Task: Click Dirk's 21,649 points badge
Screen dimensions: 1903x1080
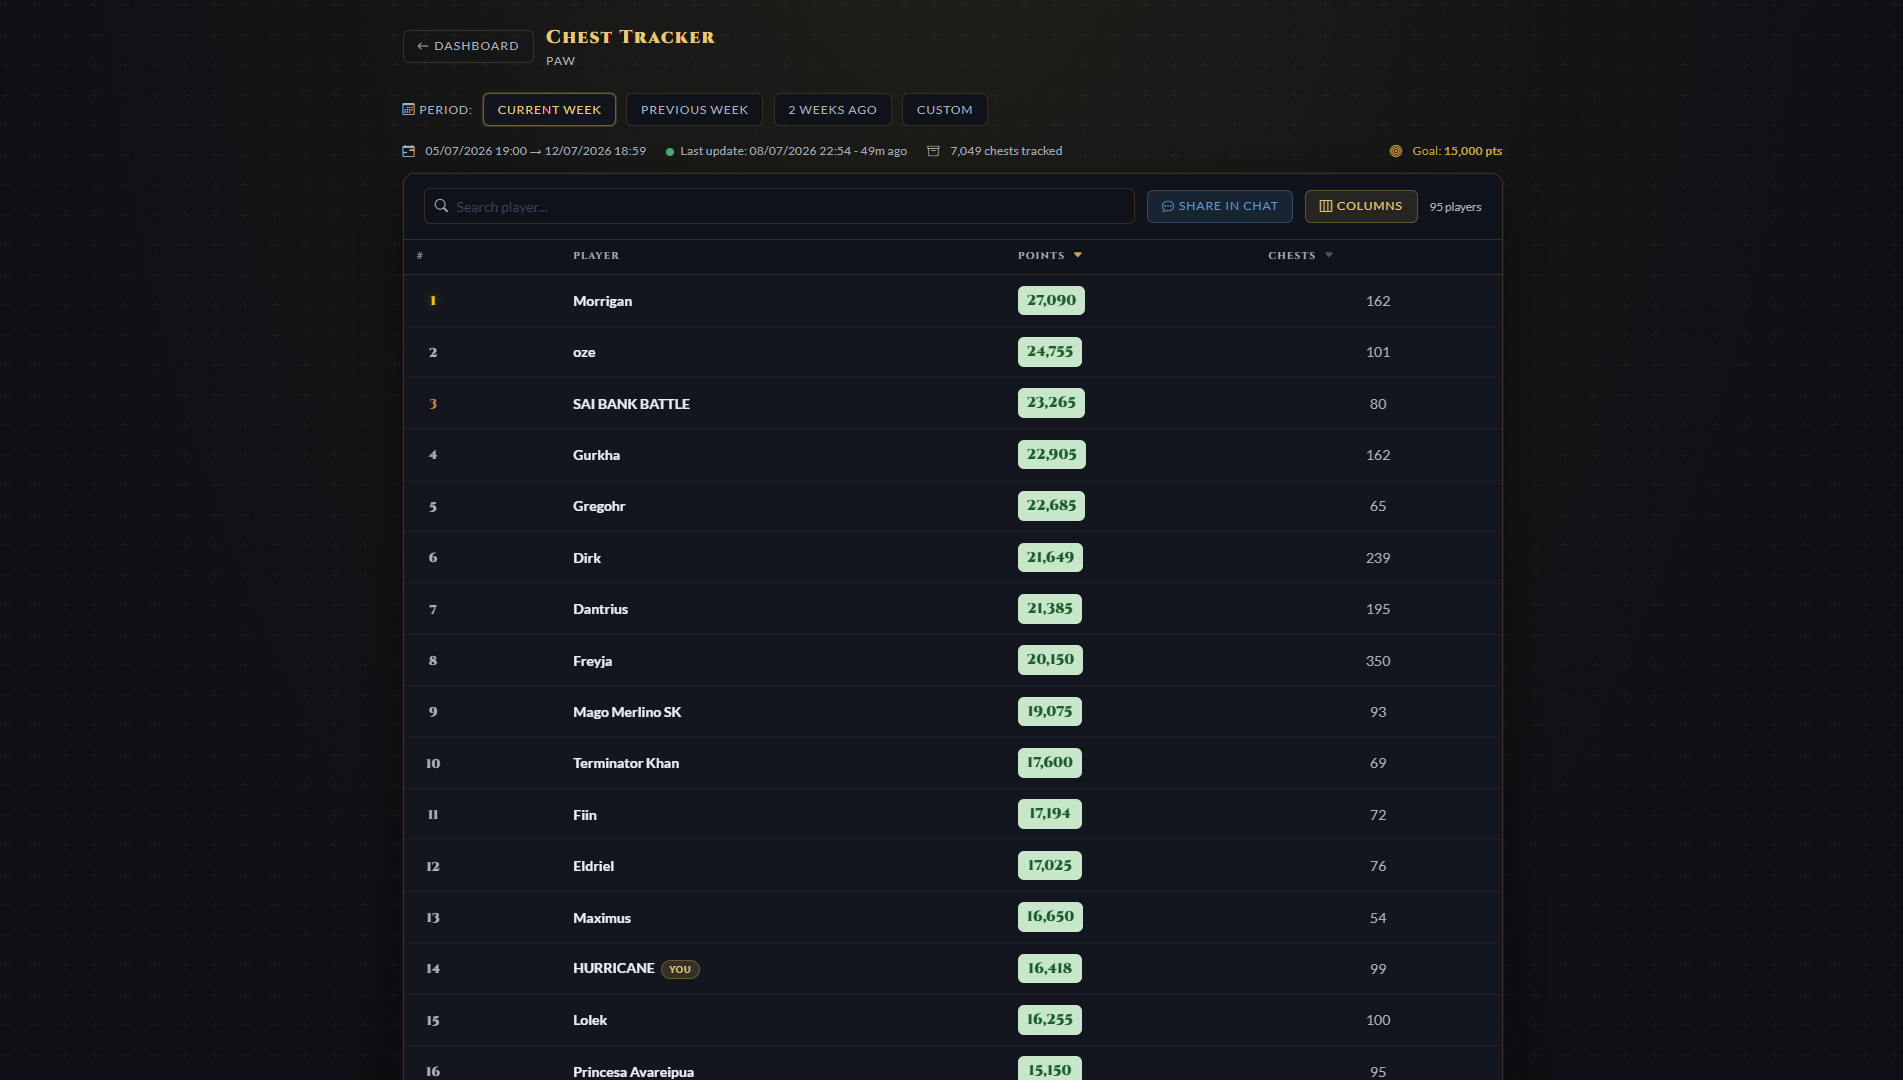Action: click(1050, 557)
